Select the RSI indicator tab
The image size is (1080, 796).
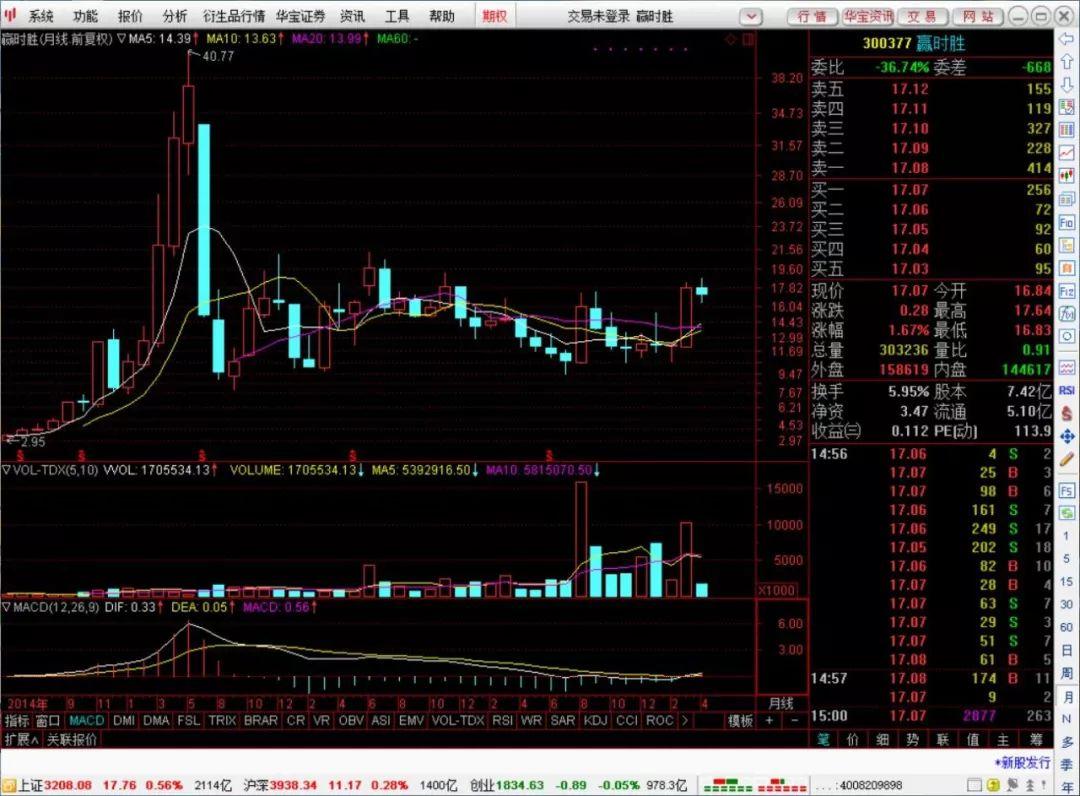pyautogui.click(x=502, y=721)
